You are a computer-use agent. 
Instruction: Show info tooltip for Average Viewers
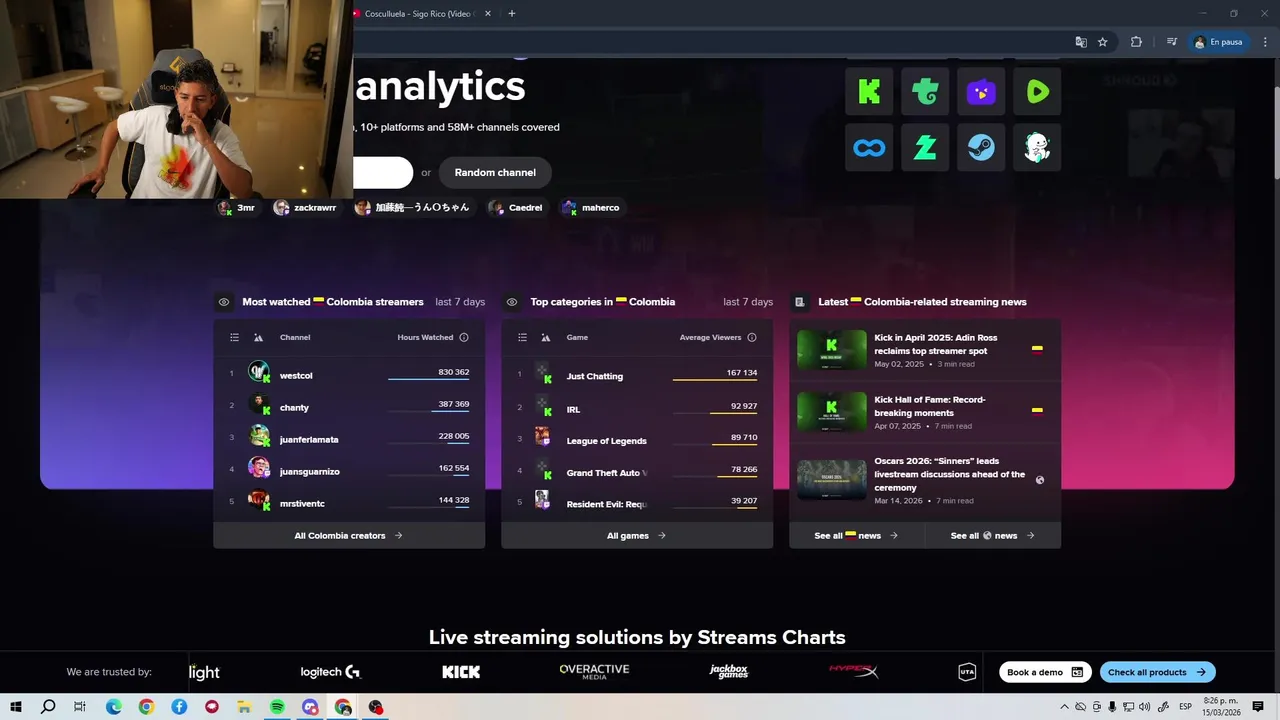point(752,337)
